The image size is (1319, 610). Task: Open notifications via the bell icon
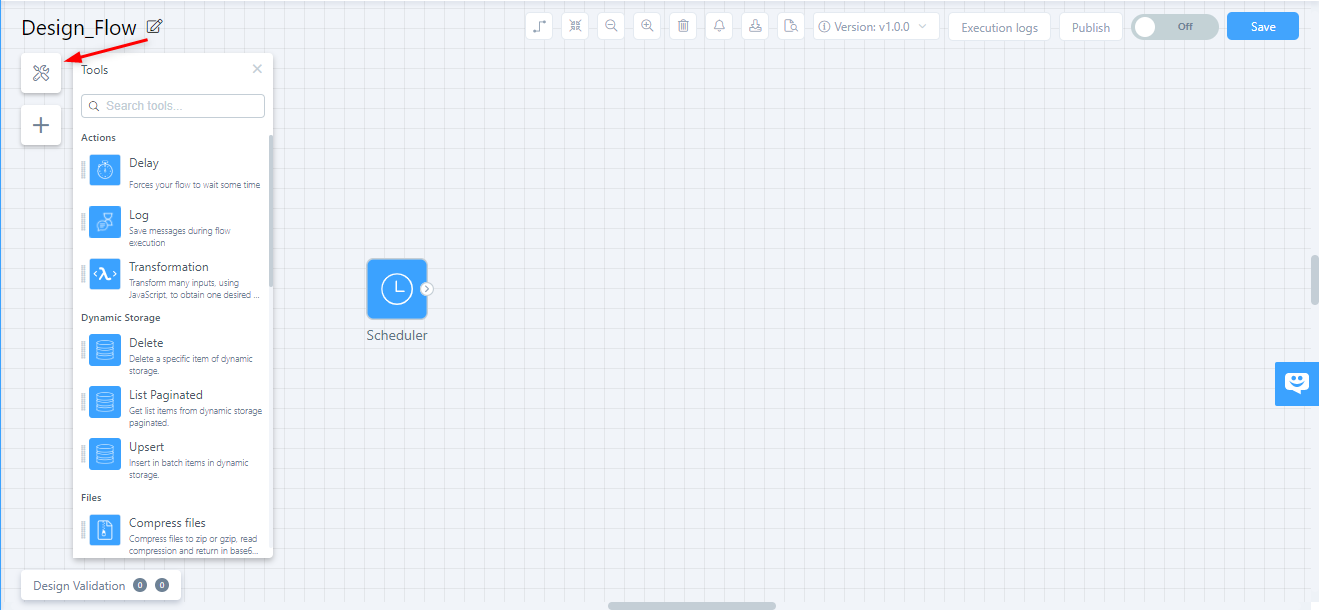click(x=718, y=25)
